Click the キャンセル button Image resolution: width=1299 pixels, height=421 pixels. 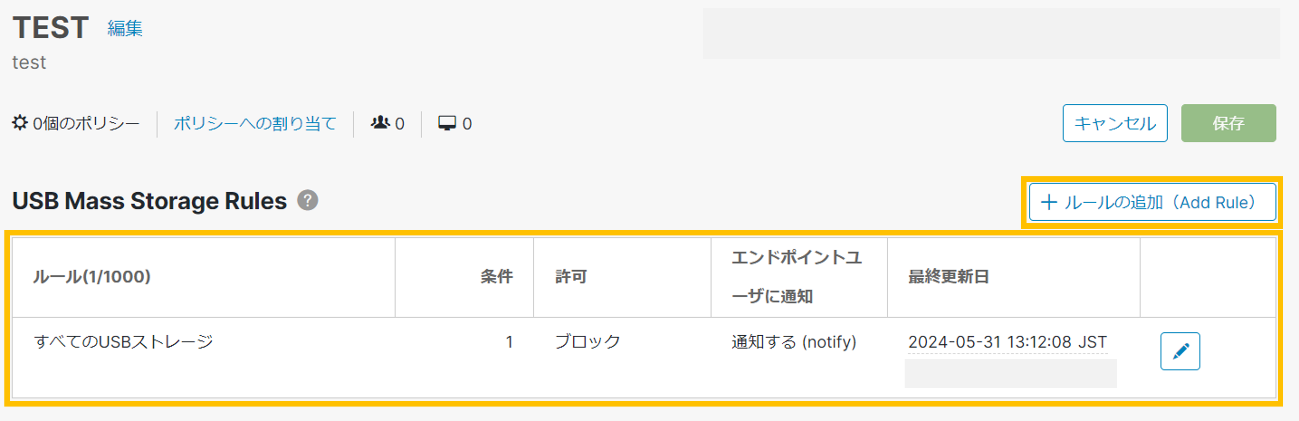click(1115, 123)
